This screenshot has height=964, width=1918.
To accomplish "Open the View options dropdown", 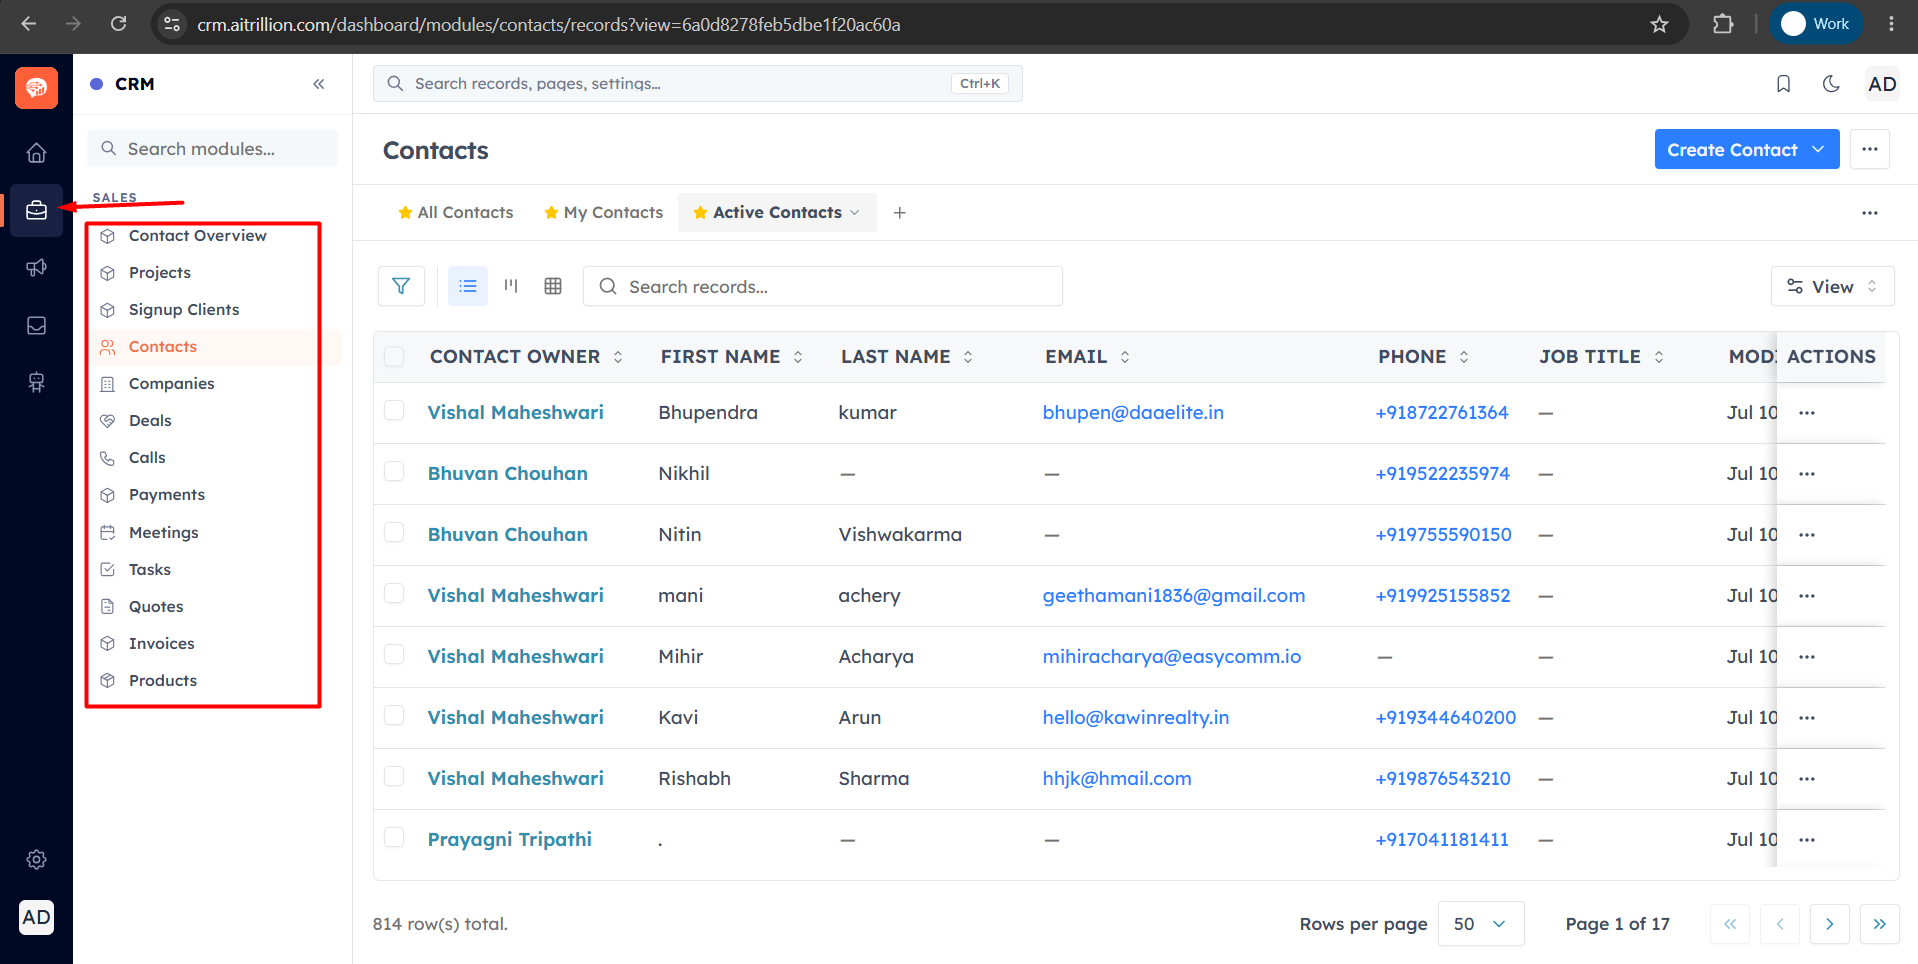I will (x=1832, y=286).
